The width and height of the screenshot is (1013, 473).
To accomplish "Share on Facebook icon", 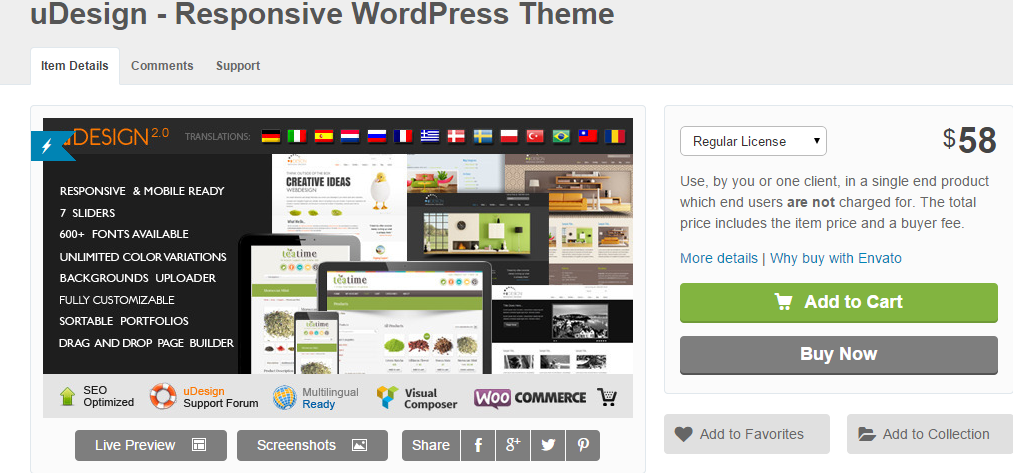I will point(479,445).
